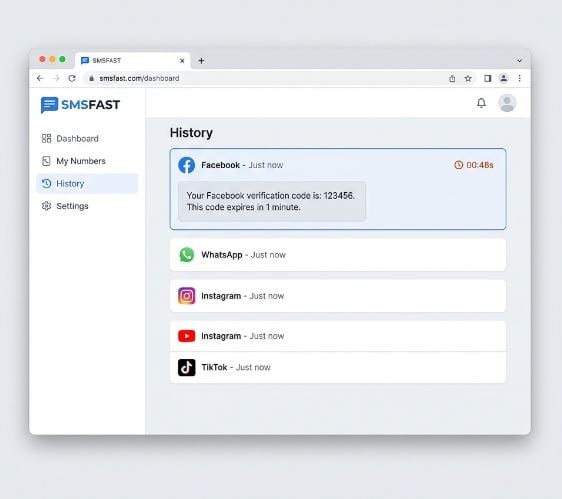Viewport: 562px width, 499px height.
Task: Click the Facebook logo icon
Action: pyautogui.click(x=186, y=165)
